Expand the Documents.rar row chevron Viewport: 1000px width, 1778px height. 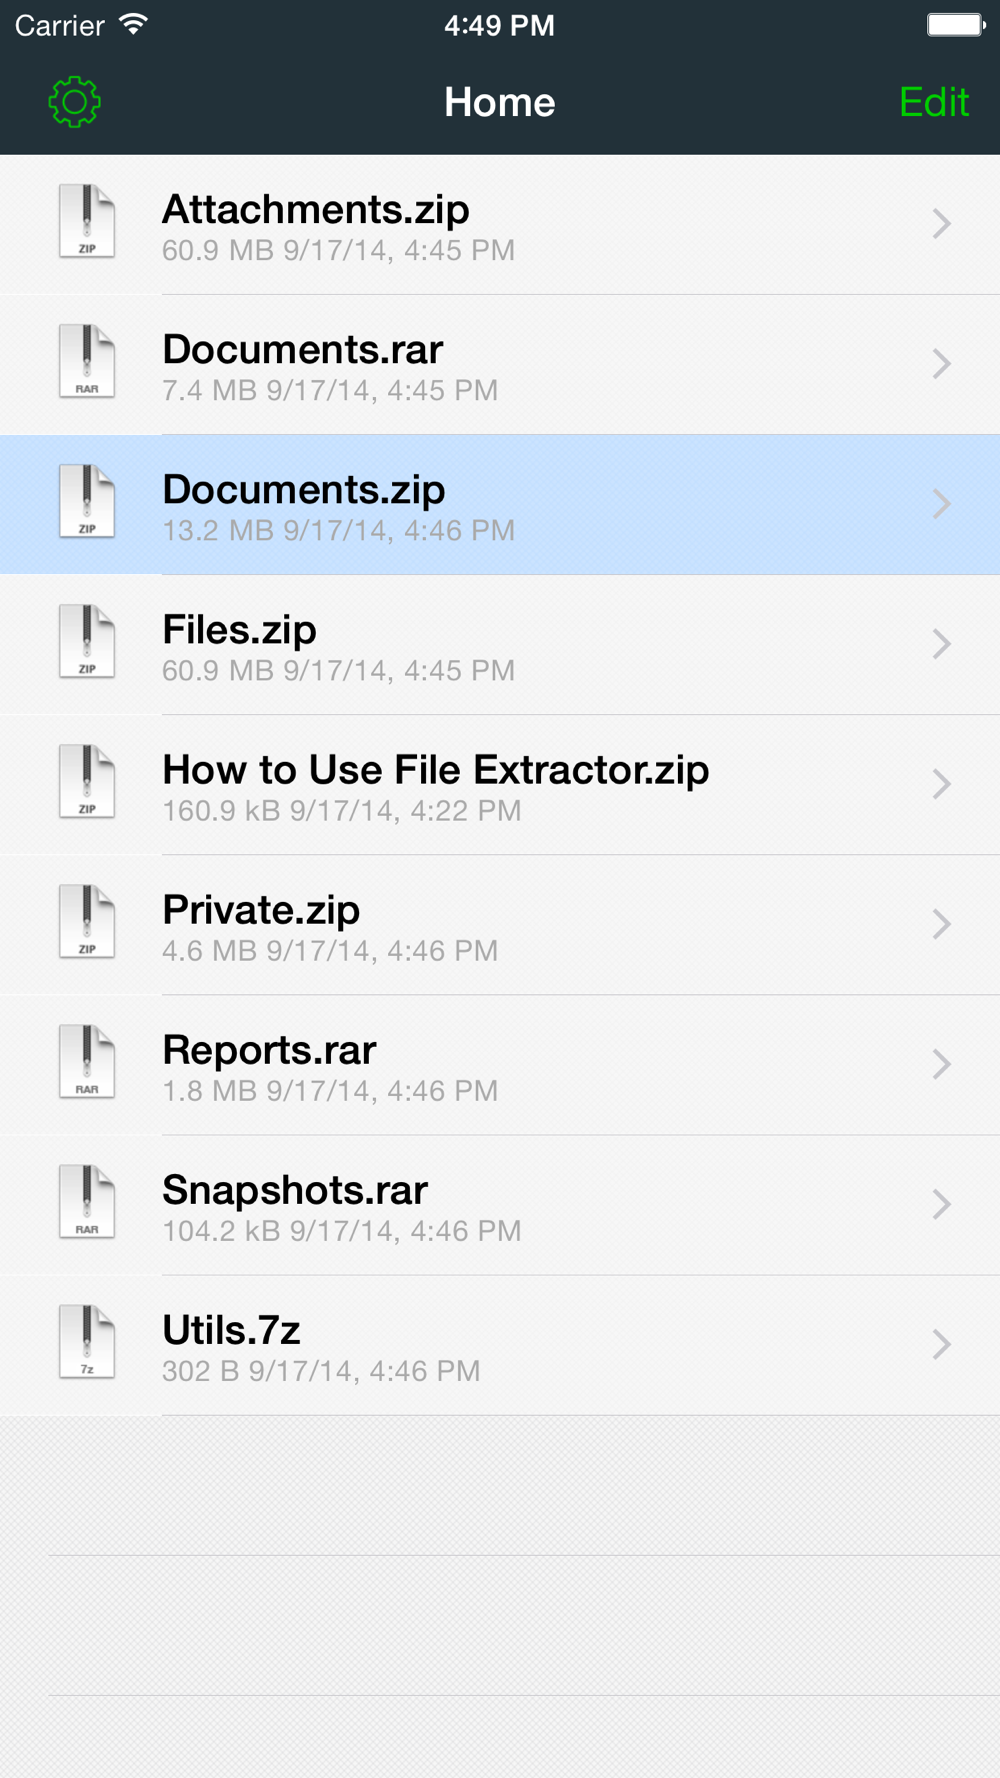(x=941, y=363)
